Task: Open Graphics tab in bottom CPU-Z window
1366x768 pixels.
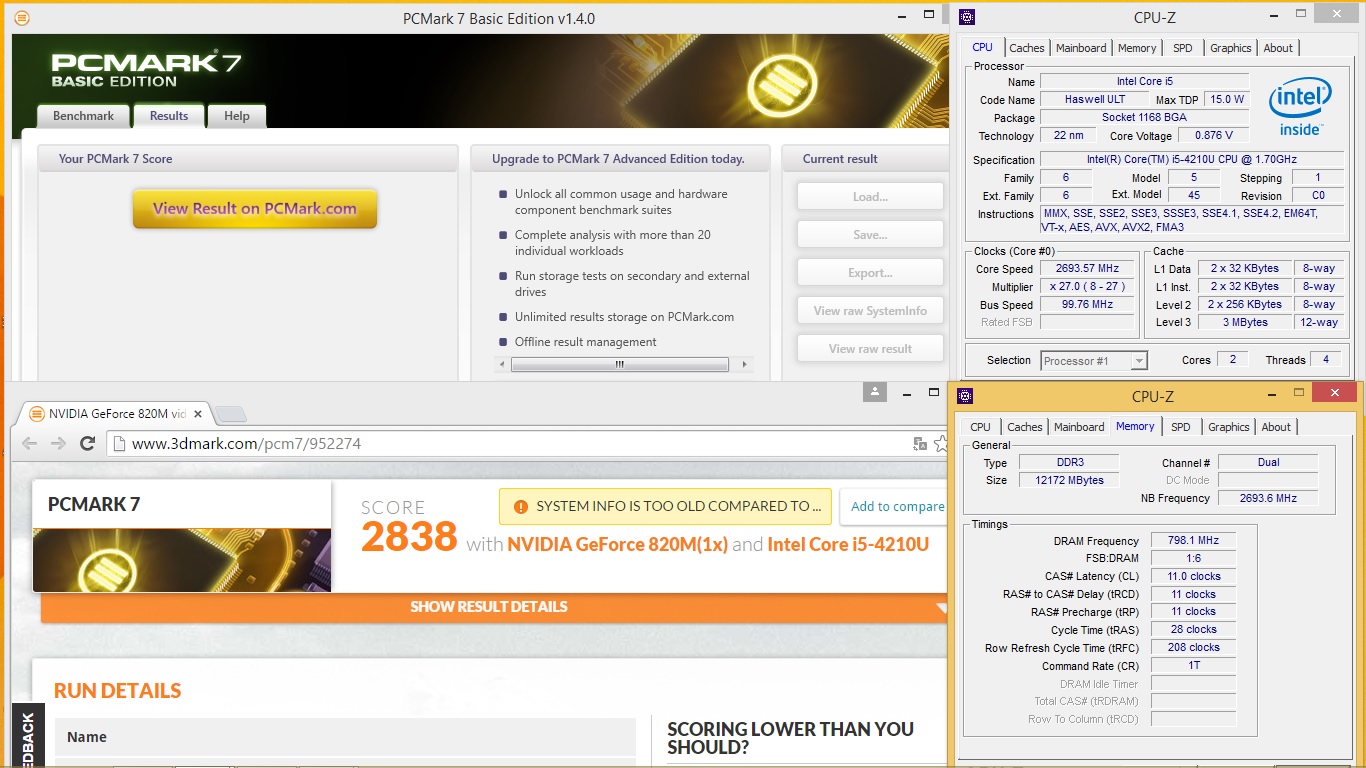Action: click(x=1229, y=427)
